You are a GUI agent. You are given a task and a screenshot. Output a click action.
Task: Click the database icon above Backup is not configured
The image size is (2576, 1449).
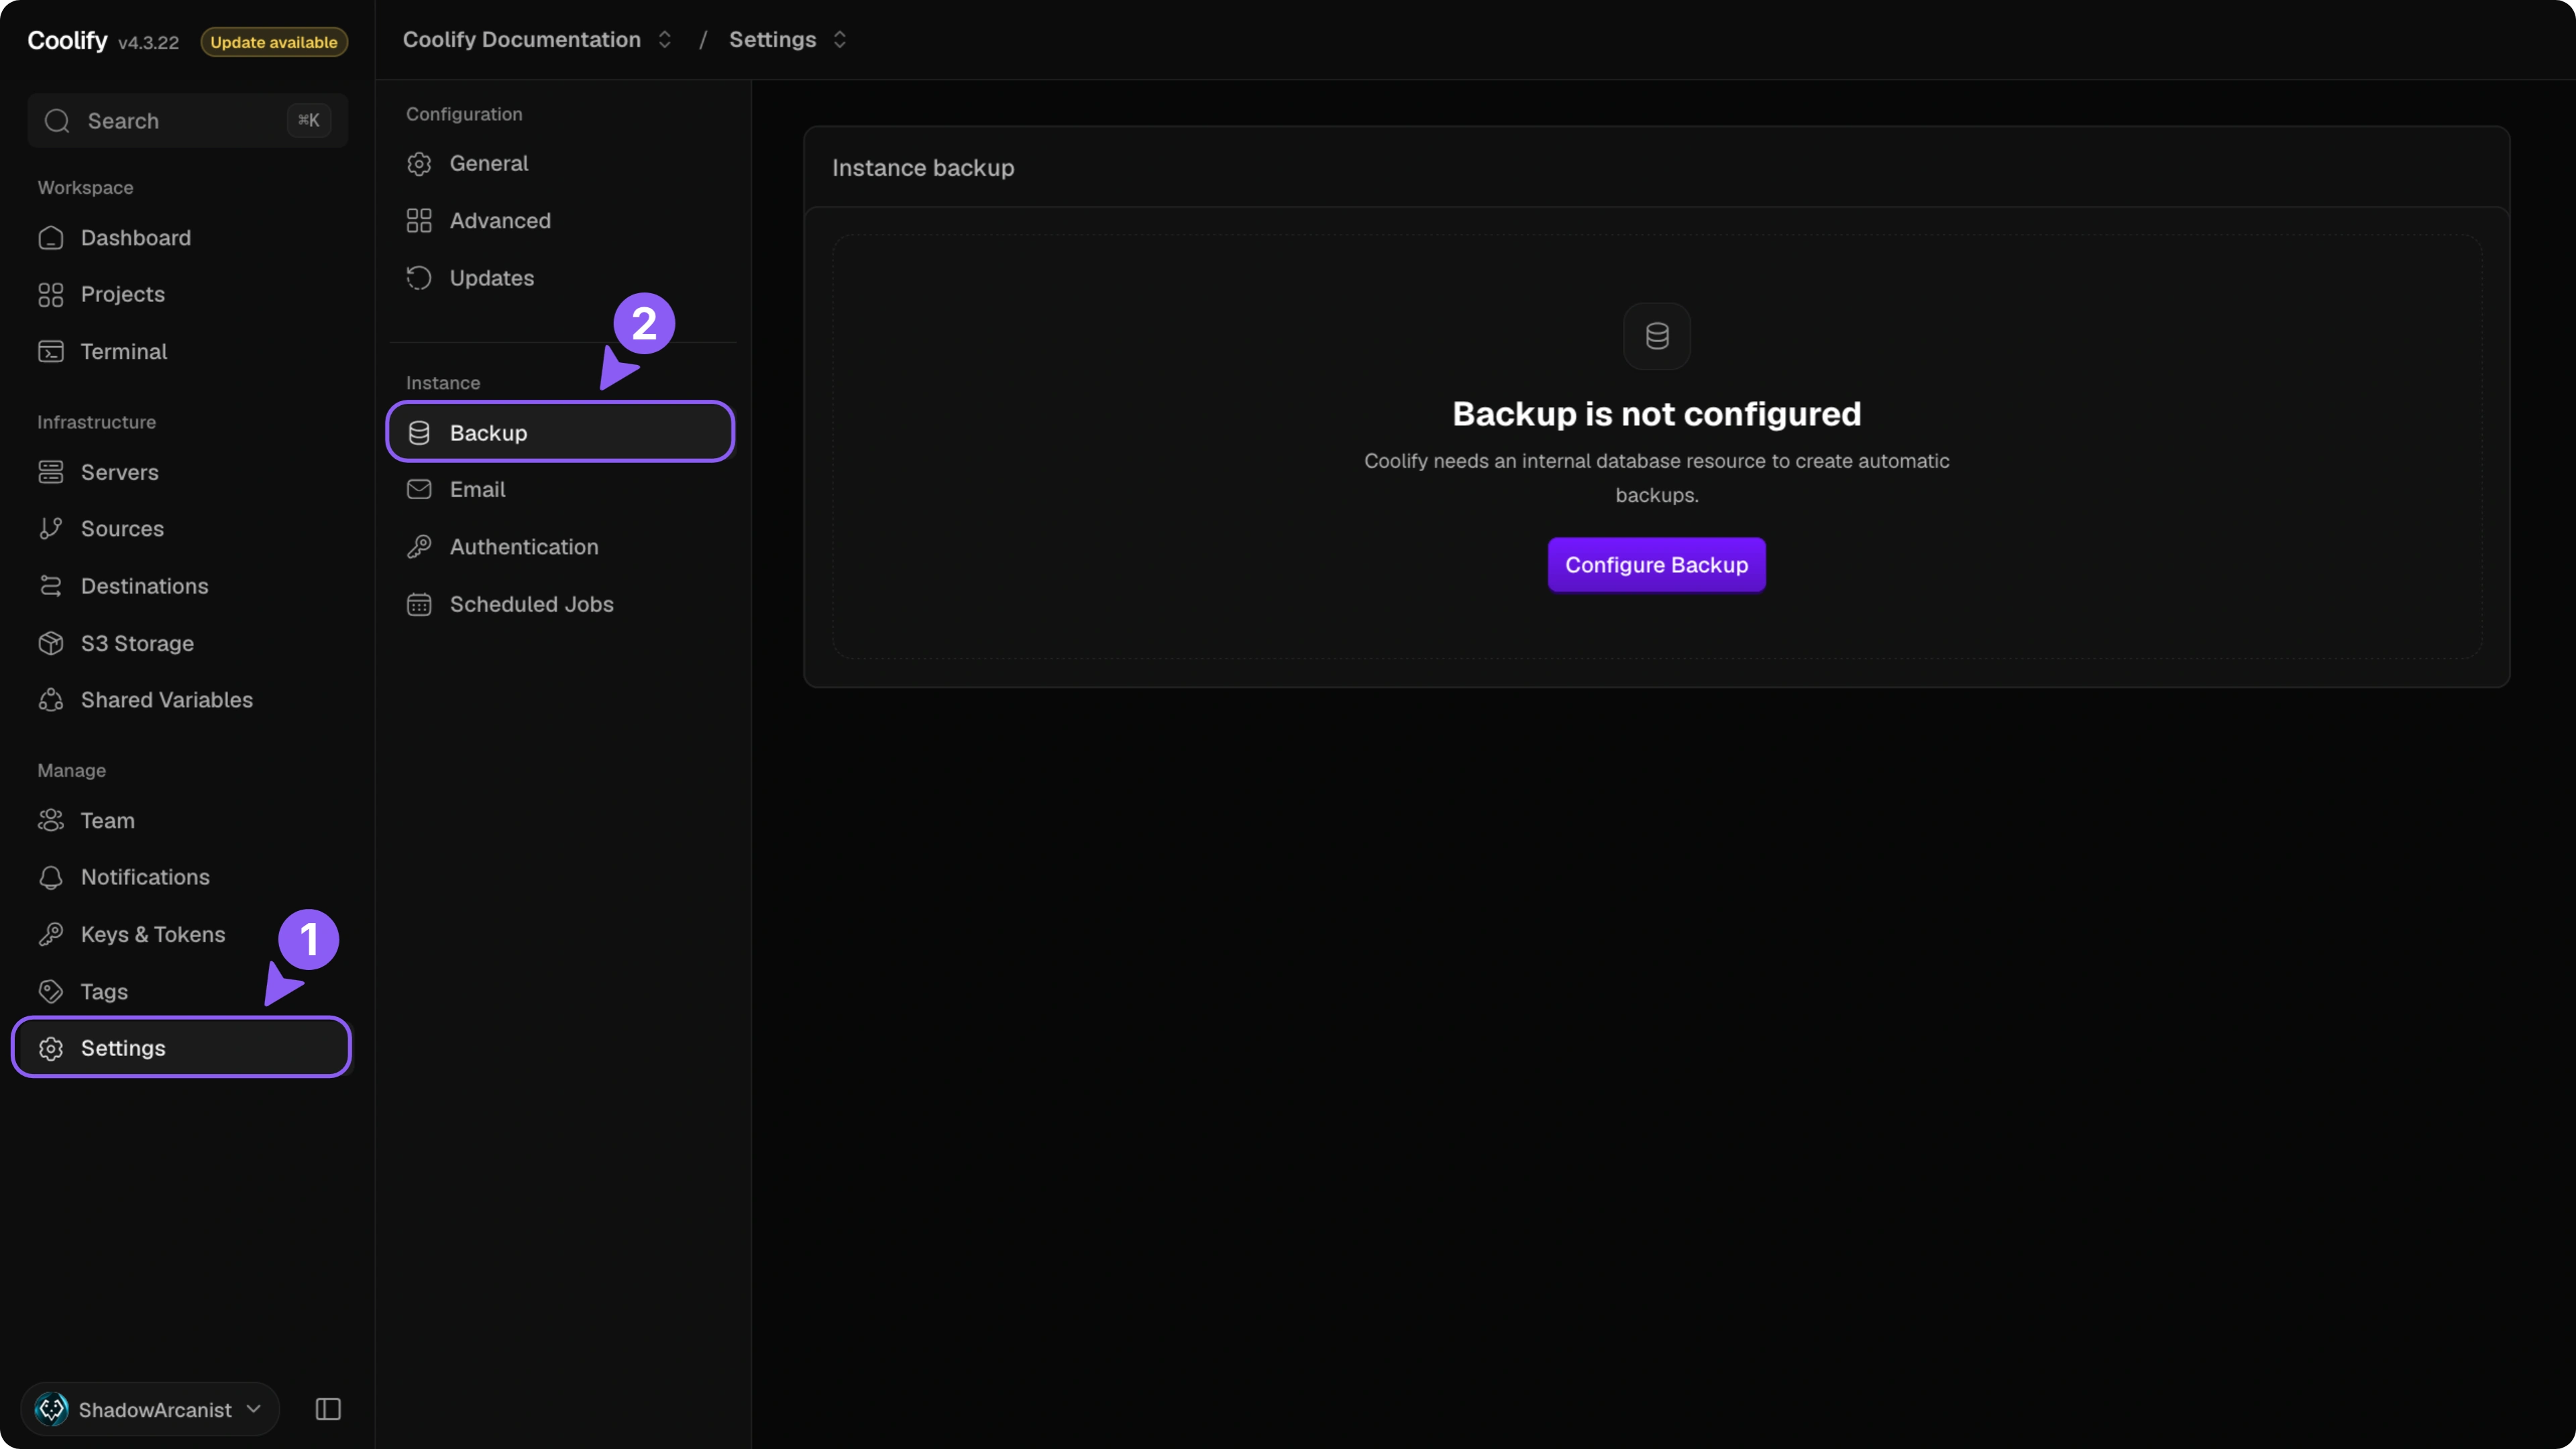click(1657, 336)
